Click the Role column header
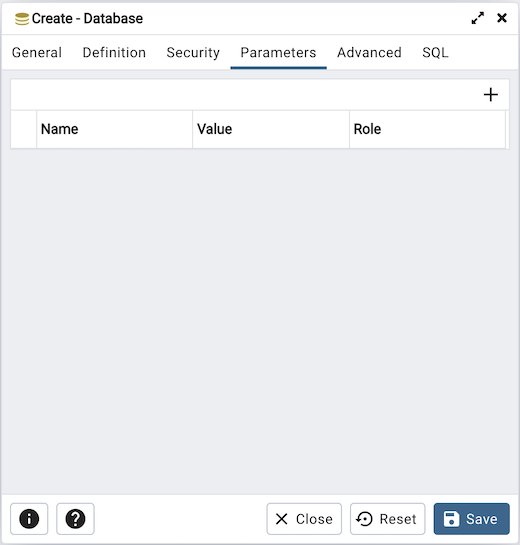520x545 pixels. tap(427, 129)
